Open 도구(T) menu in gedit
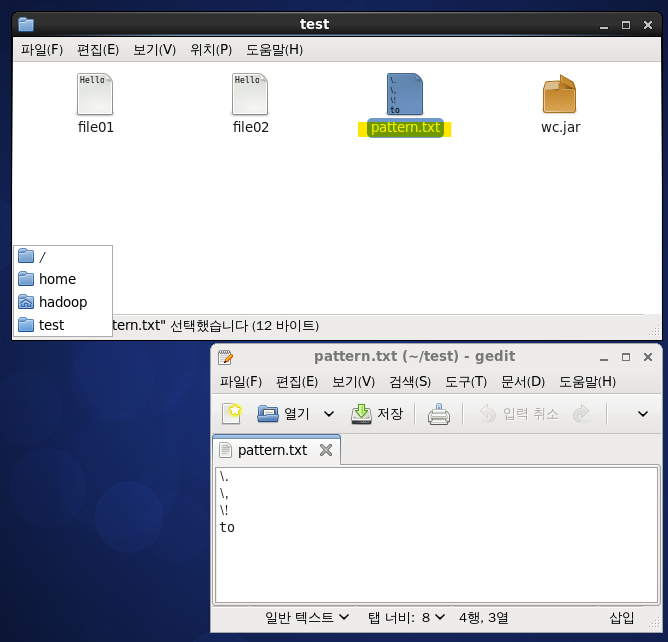This screenshot has width=668, height=642. (466, 381)
